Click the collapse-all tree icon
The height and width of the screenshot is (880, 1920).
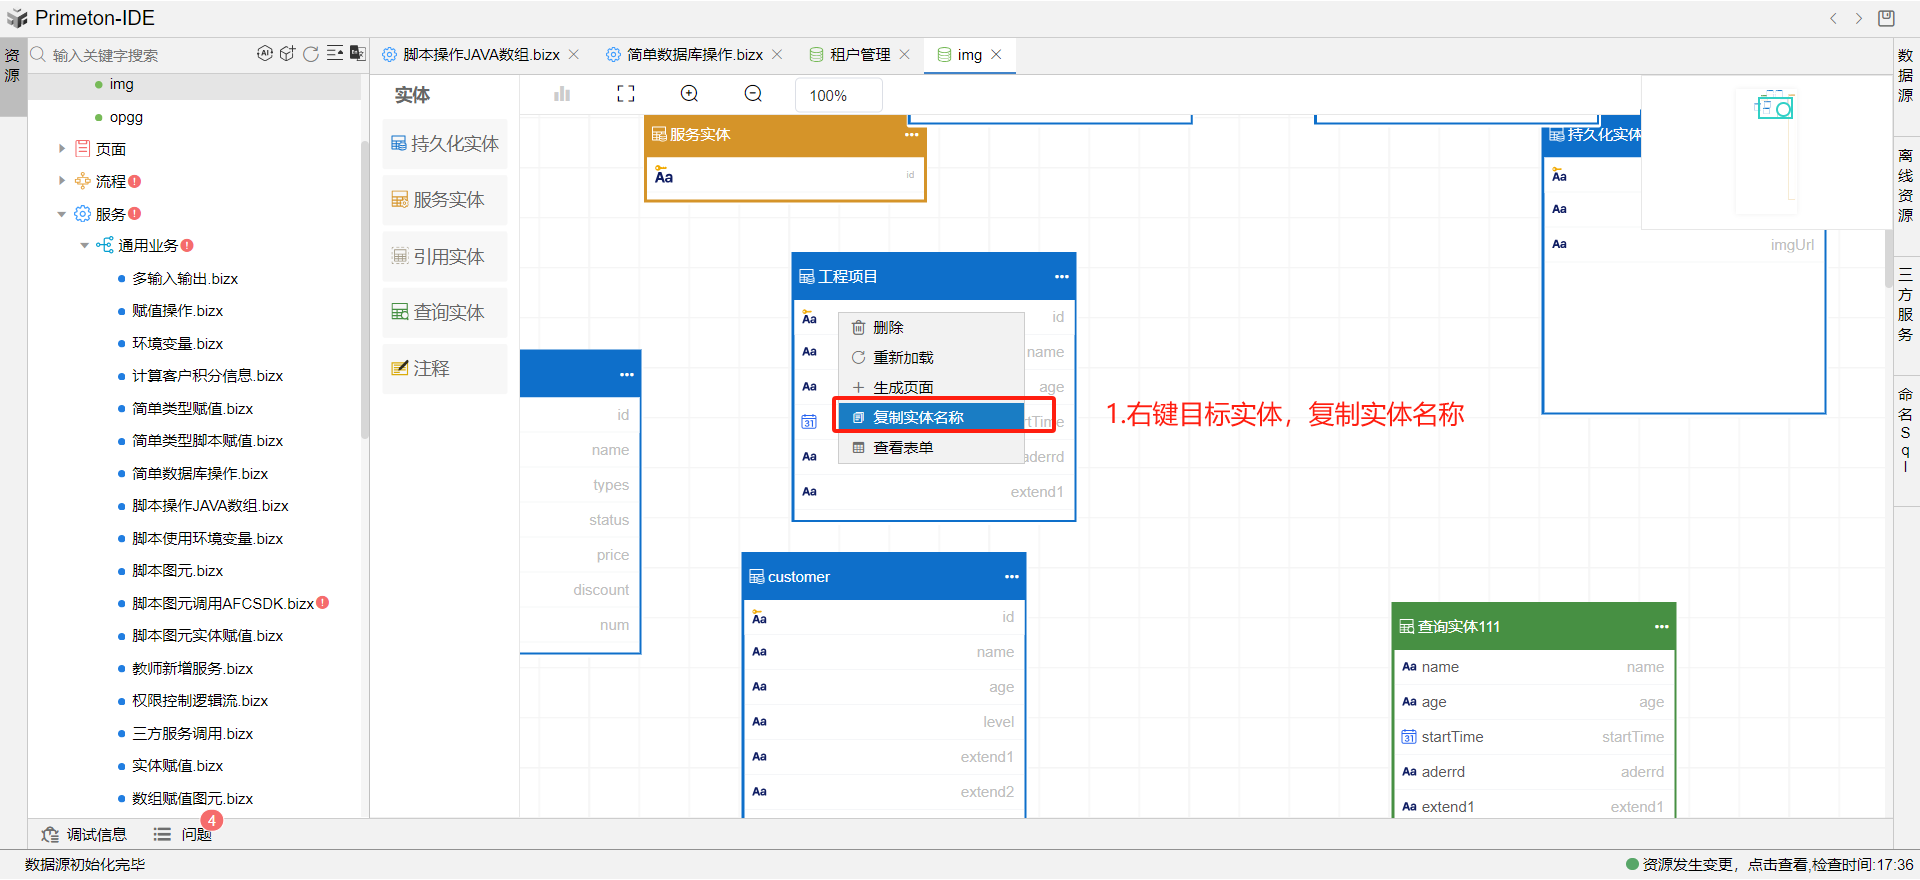coord(334,54)
